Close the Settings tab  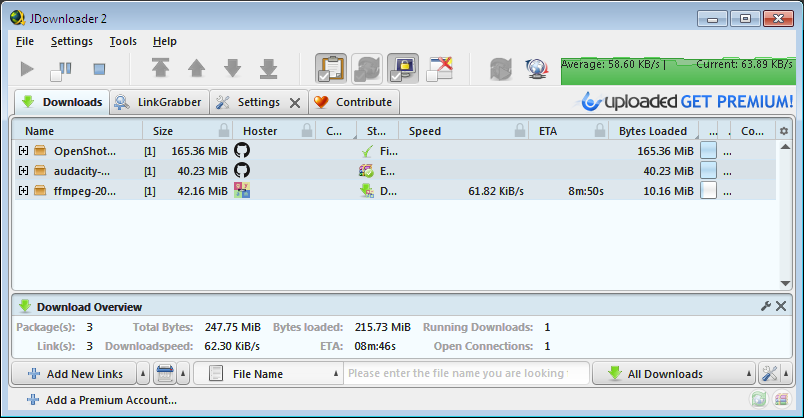click(x=295, y=103)
